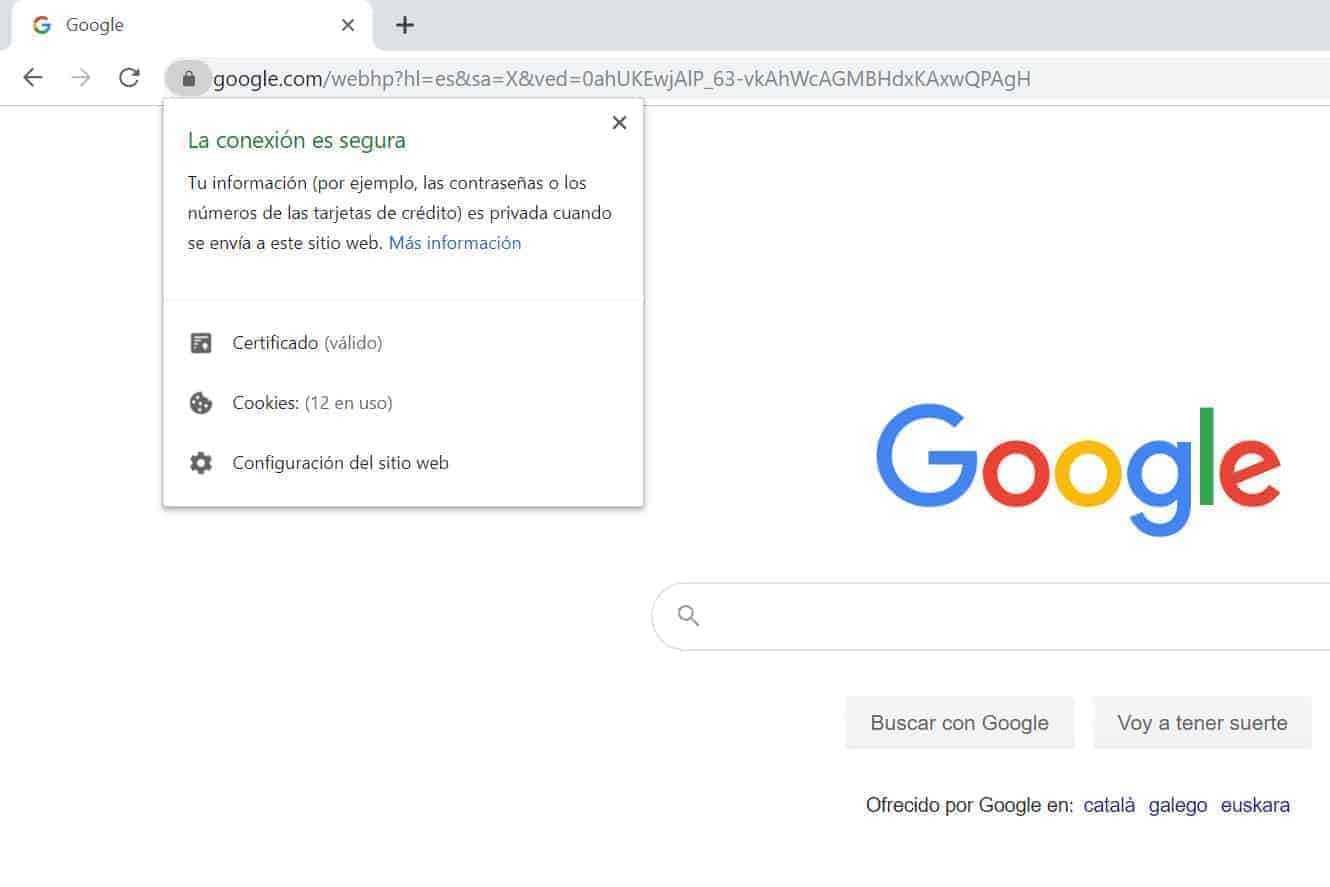Click the 'Buscar con Google' button
This screenshot has width=1330, height=887.
click(960, 723)
